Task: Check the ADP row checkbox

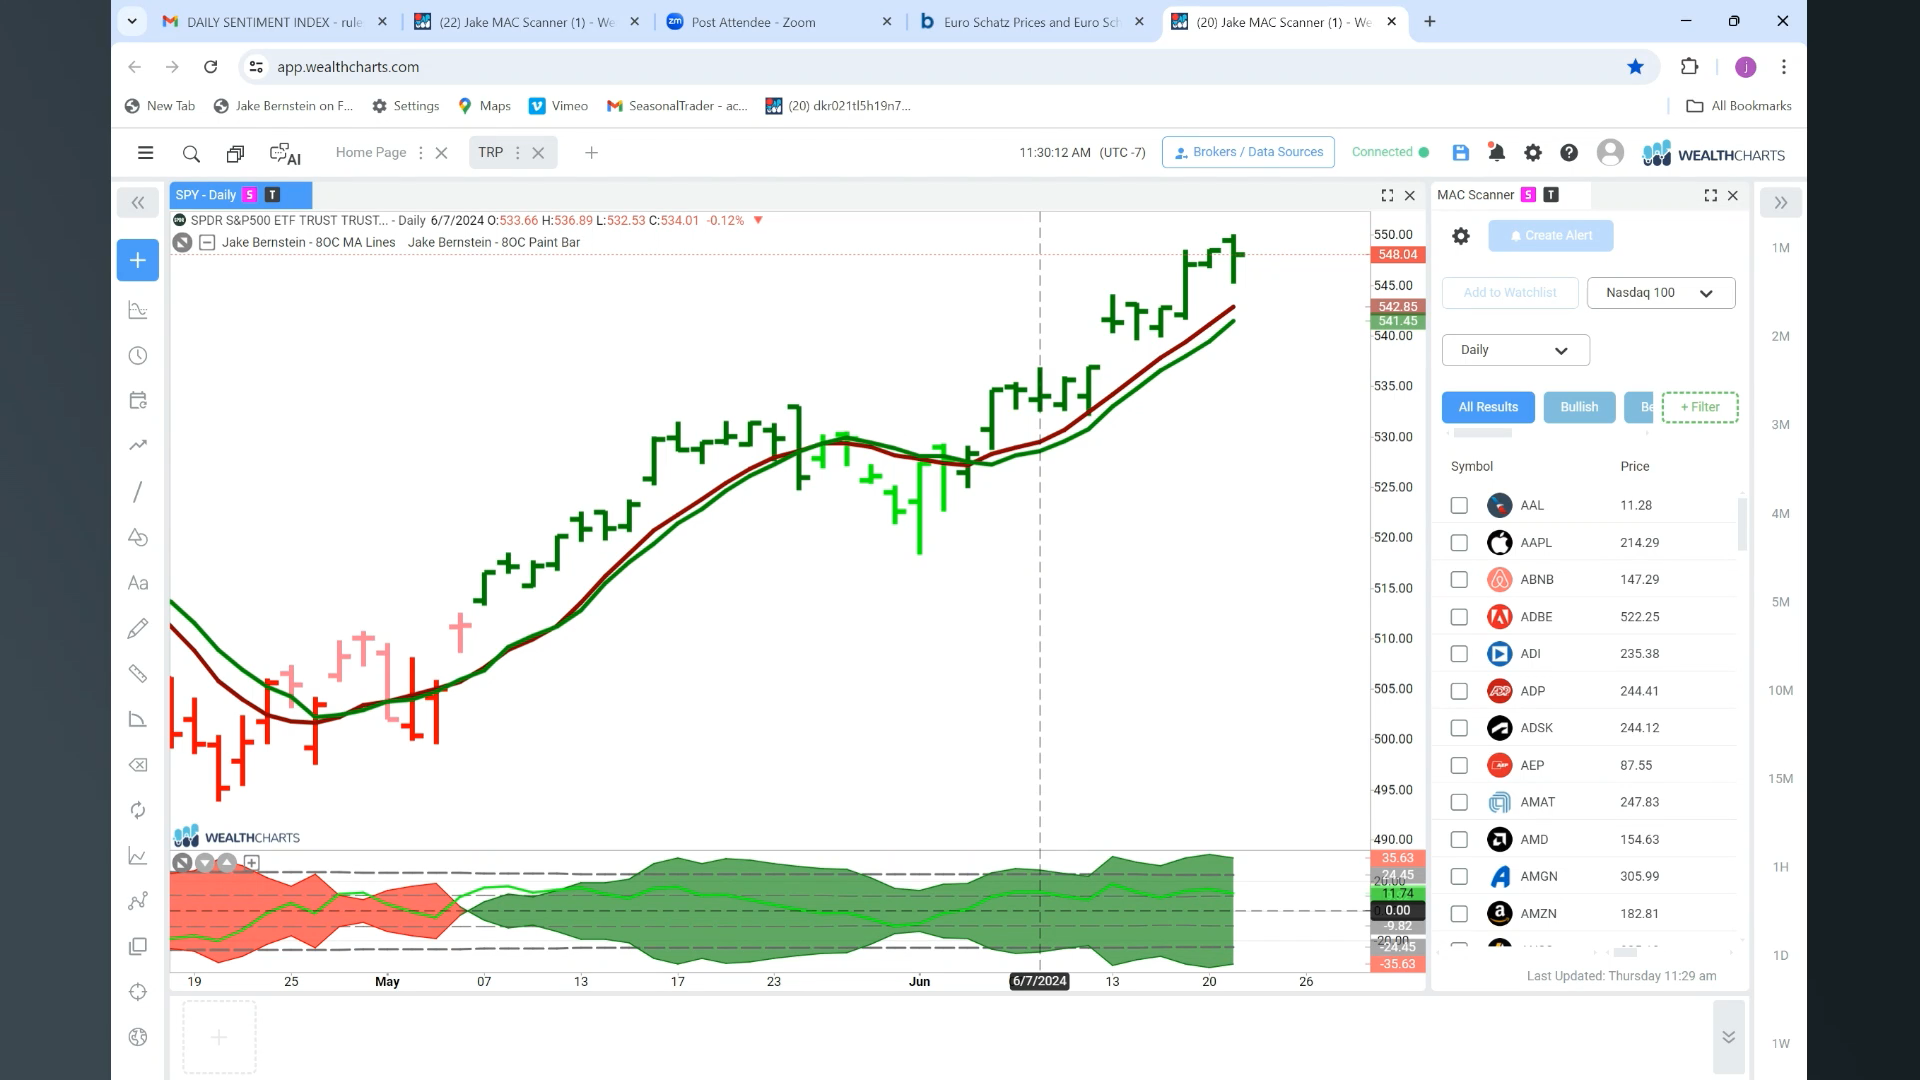Action: (1459, 691)
